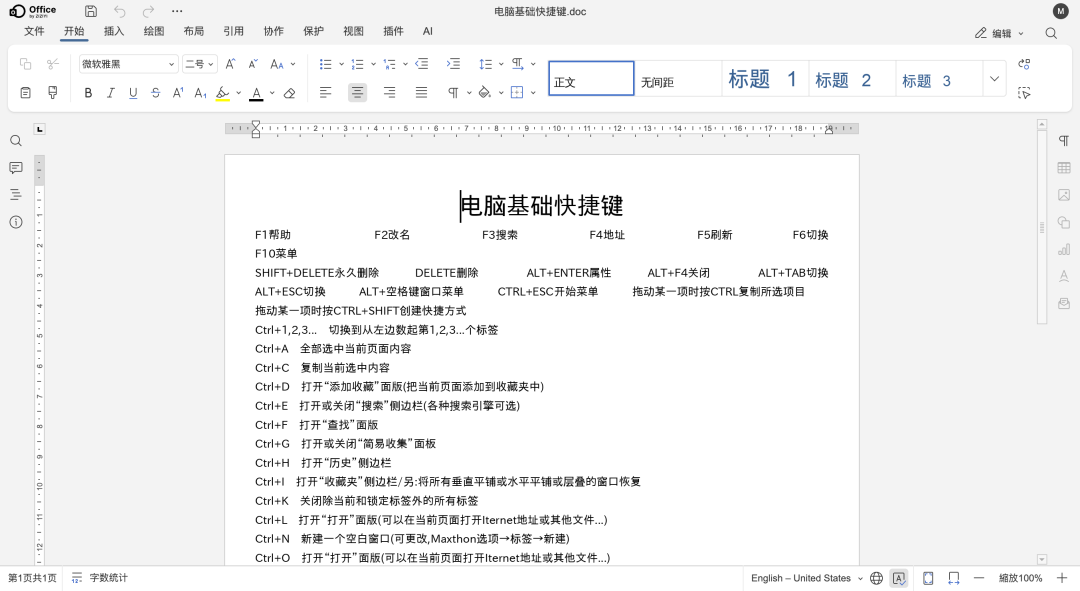Open the shapes panel from the right sidebar
Viewport: 1080px width, 591px height.
[x=1063, y=222]
